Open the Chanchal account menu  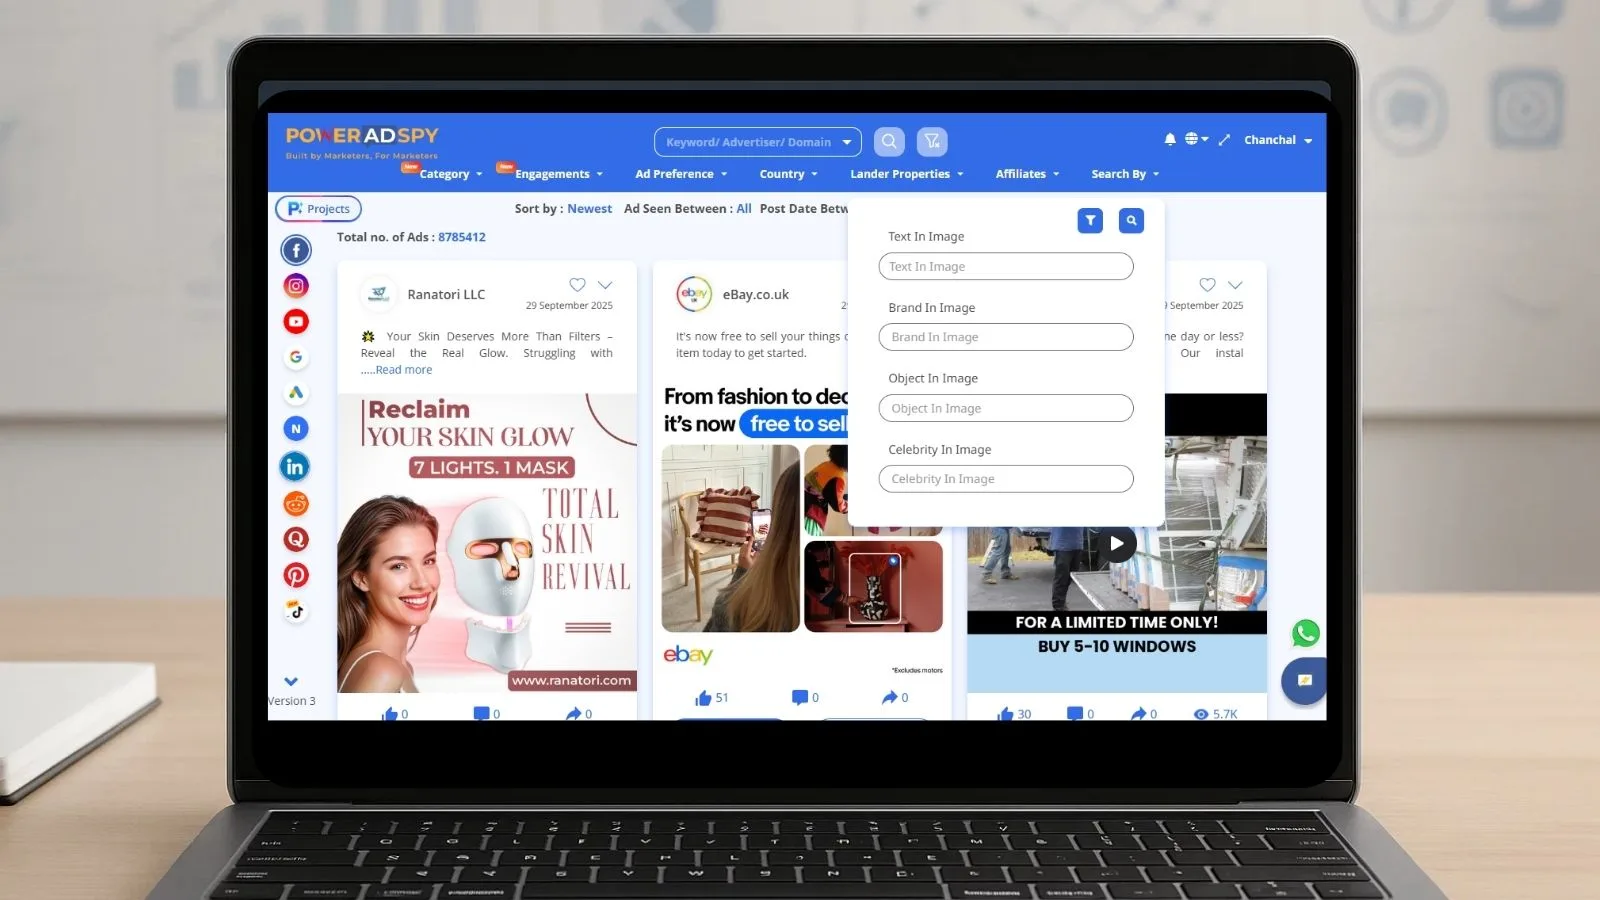tap(1278, 140)
